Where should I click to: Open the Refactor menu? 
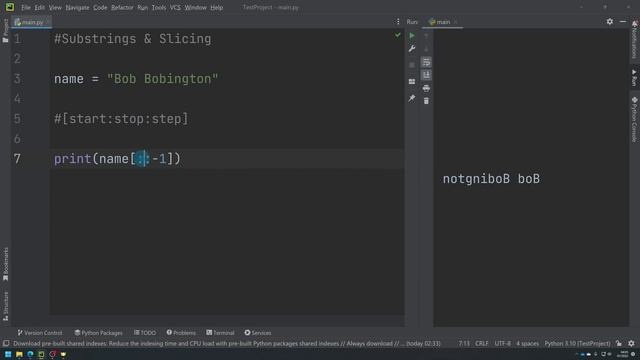click(122, 7)
